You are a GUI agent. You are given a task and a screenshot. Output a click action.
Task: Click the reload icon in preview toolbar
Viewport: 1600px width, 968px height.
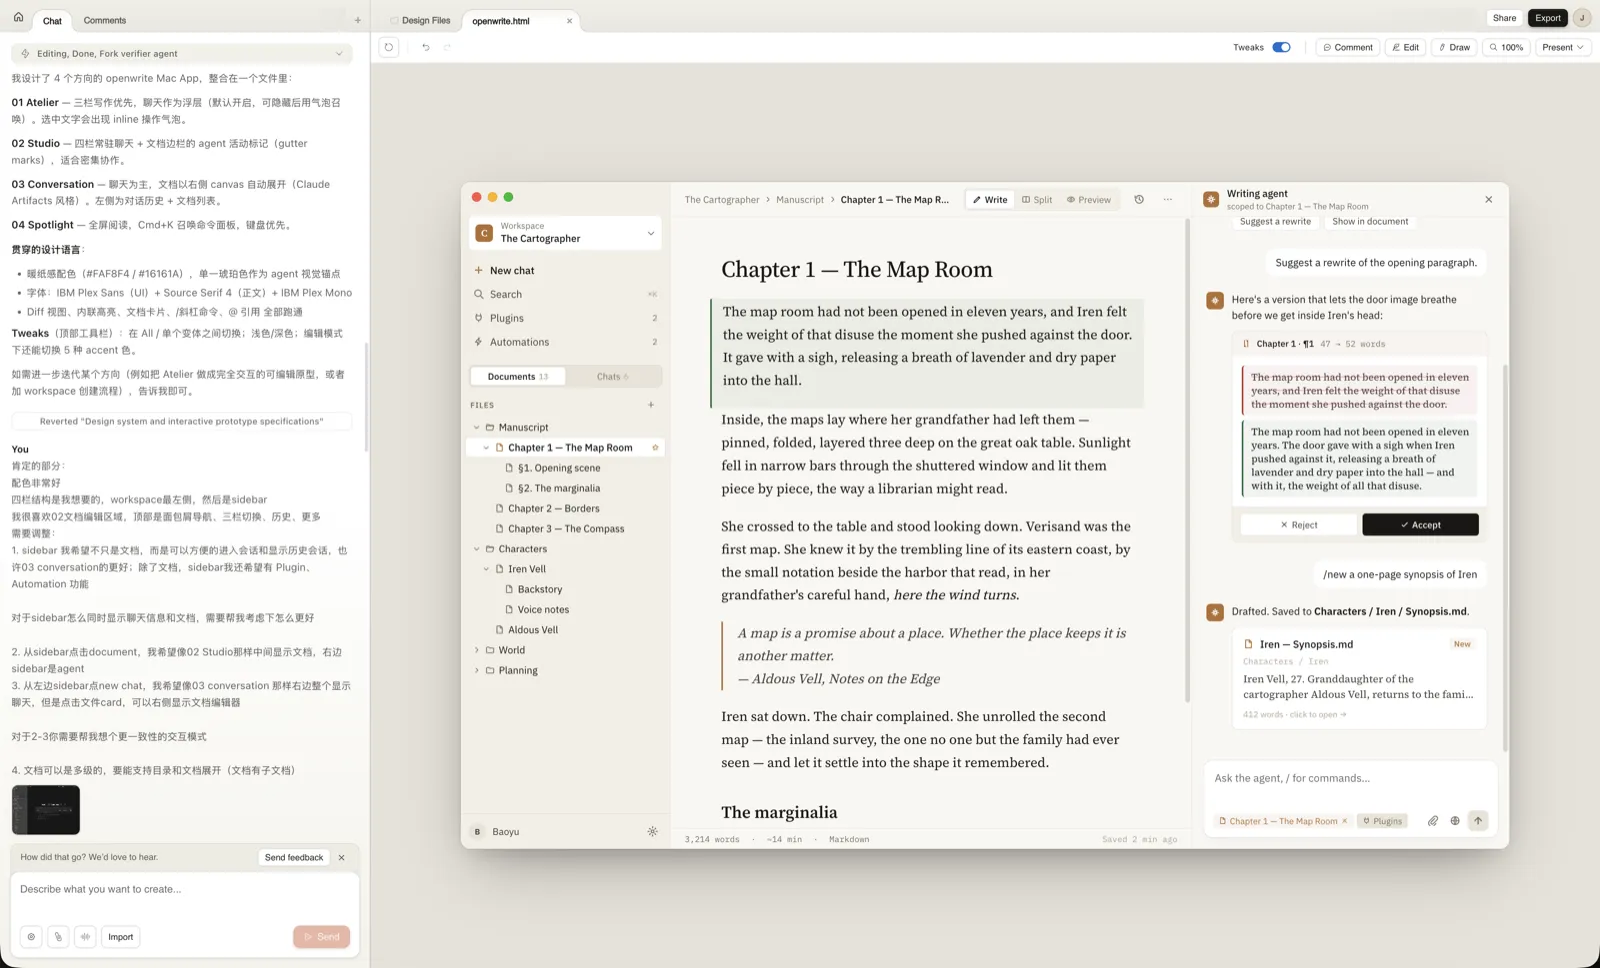[x=389, y=47]
